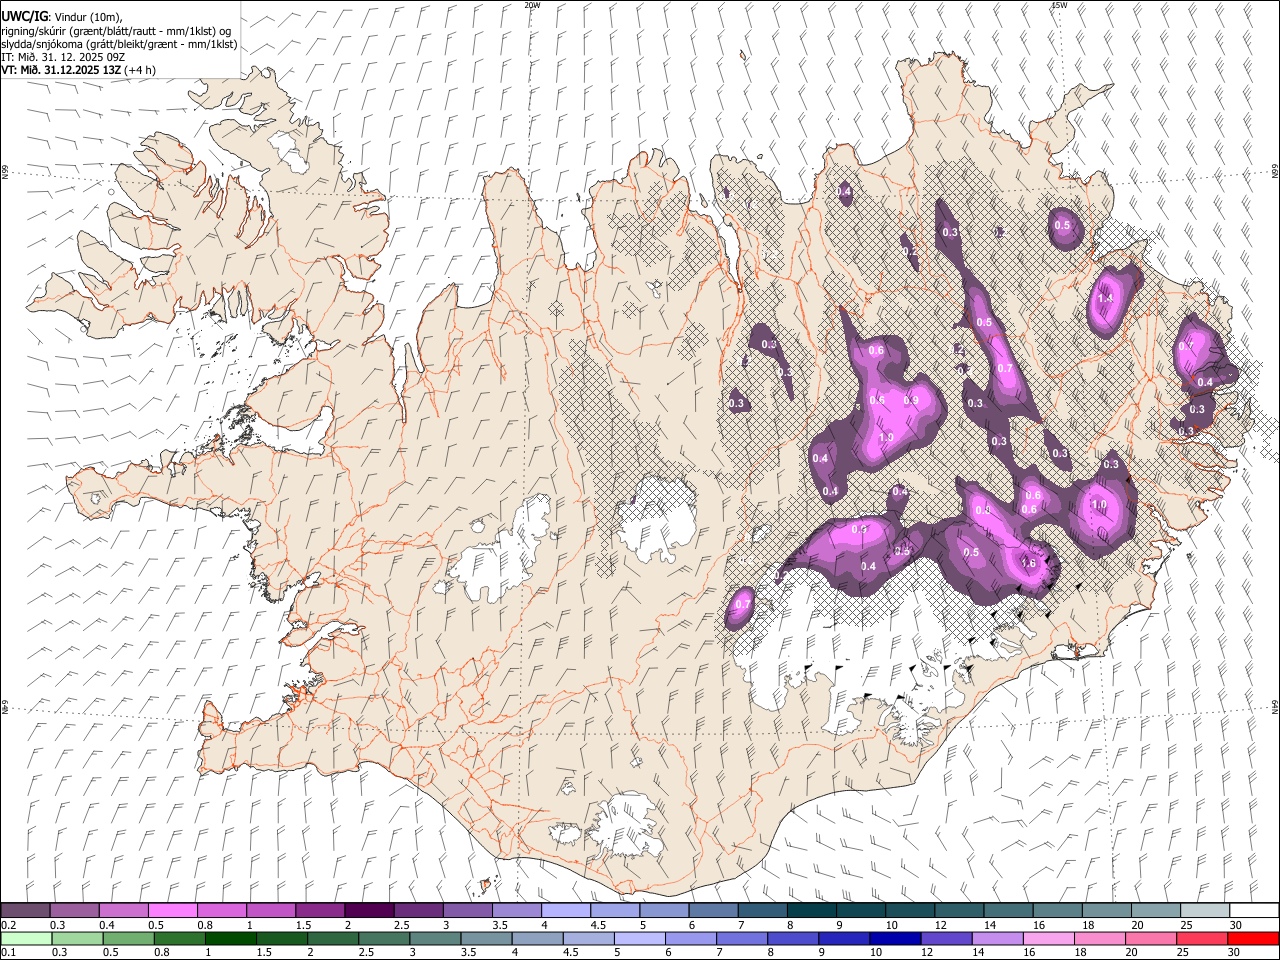Click the 1.6 snowfall value on the map
This screenshot has width=1280, height=960.
1028,563
